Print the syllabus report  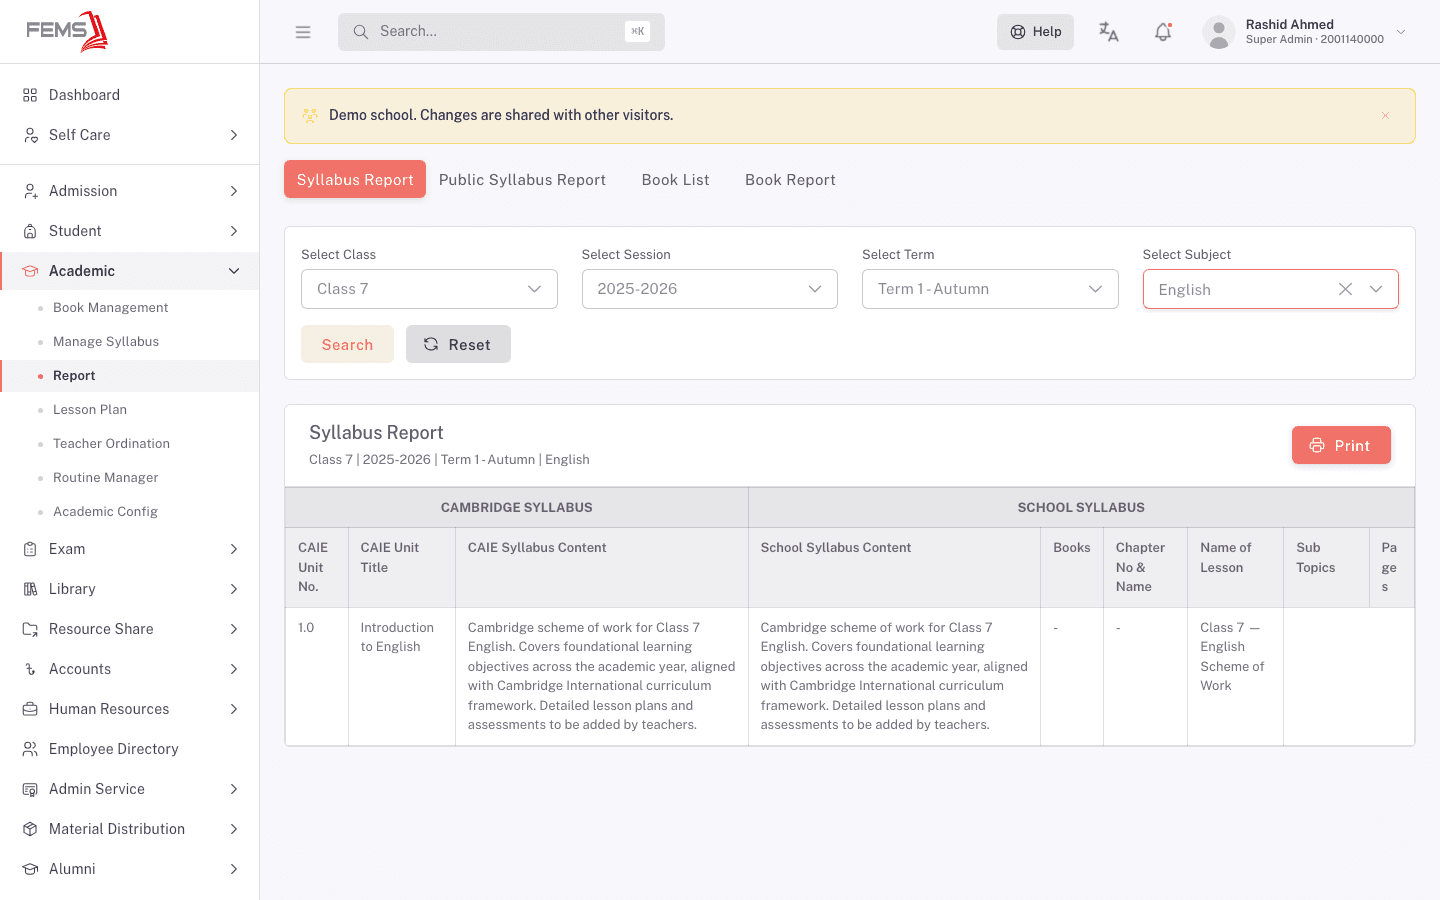click(1341, 445)
